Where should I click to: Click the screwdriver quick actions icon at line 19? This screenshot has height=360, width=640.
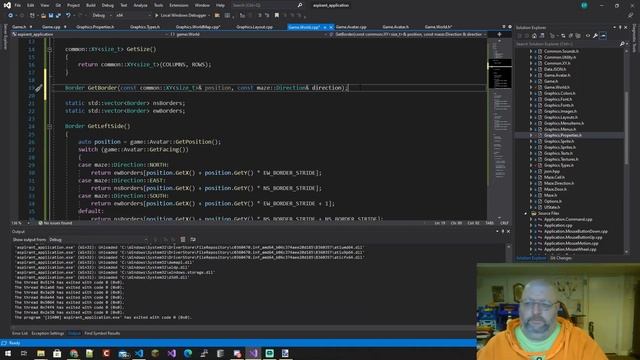pos(38,88)
